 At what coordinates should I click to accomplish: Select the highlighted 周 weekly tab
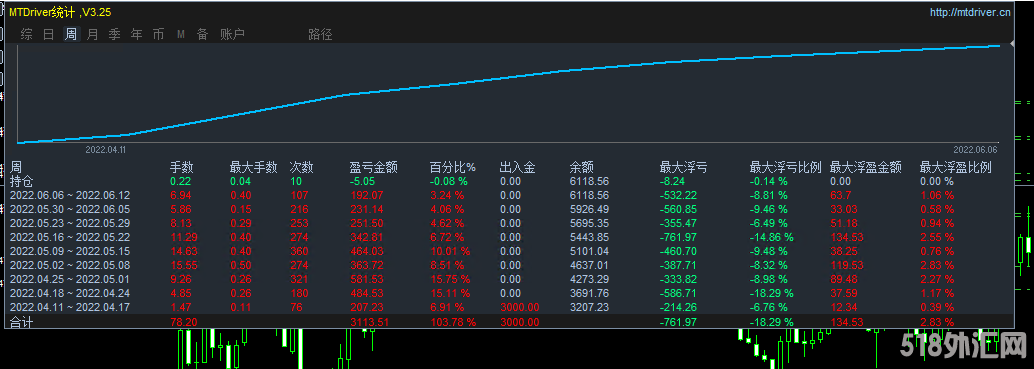tap(71, 34)
